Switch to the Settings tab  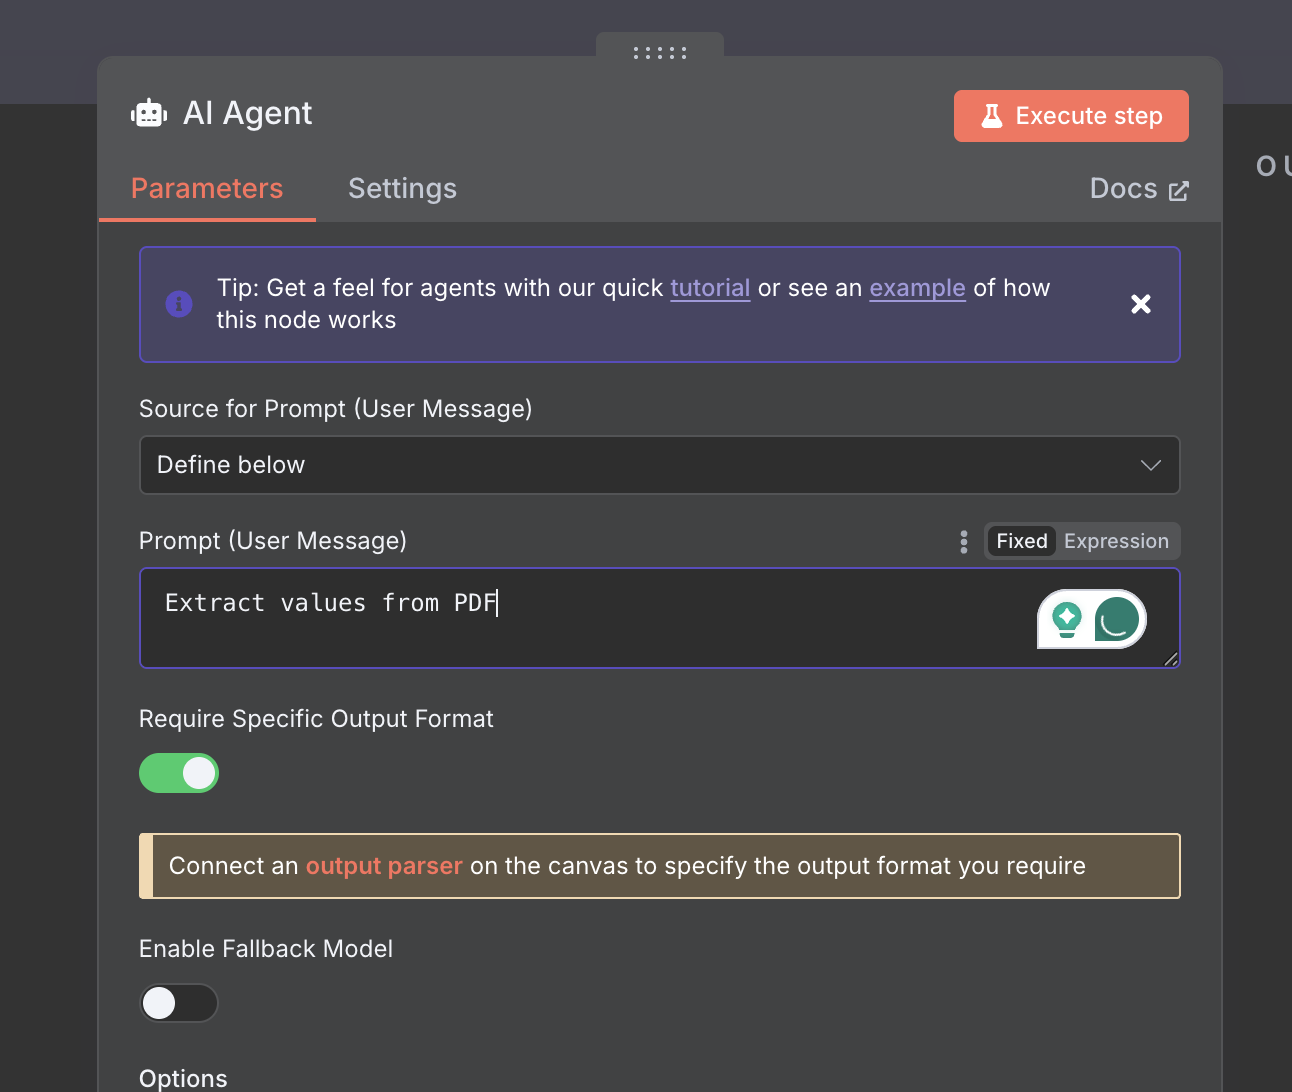pyautogui.click(x=402, y=188)
